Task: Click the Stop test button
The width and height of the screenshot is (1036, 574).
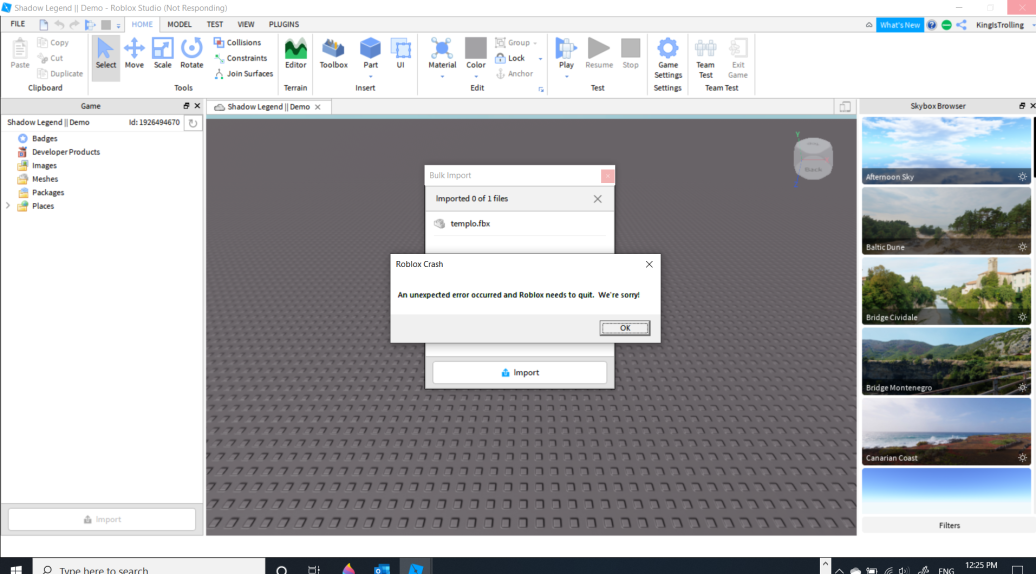Action: pos(630,54)
